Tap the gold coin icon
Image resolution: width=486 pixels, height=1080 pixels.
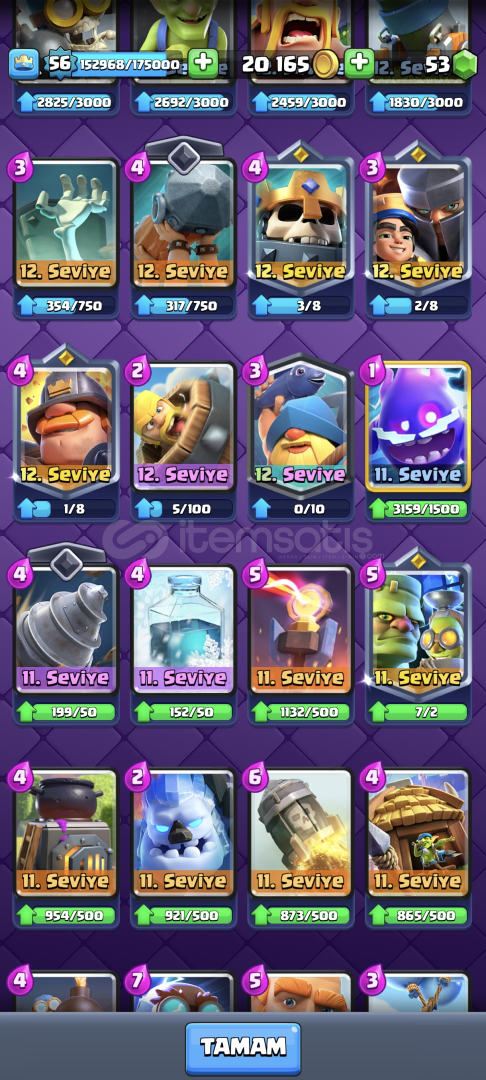[x=326, y=65]
